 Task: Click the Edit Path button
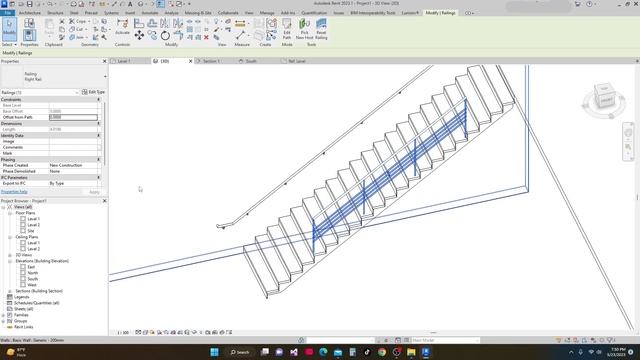pos(287,29)
